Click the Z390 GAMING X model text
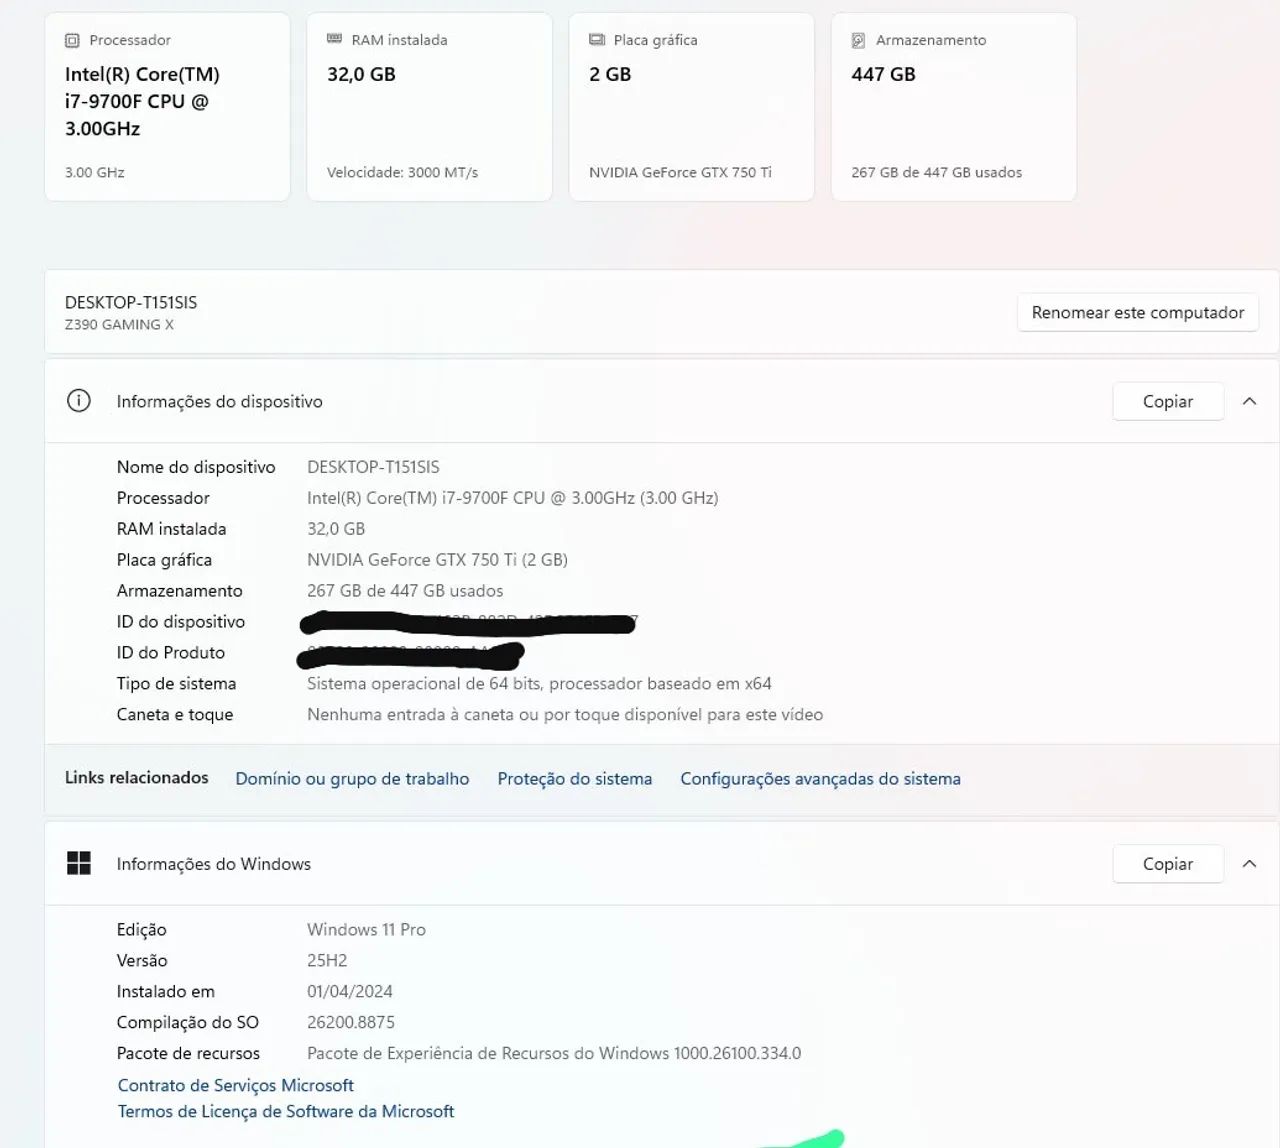This screenshot has width=1280, height=1148. [119, 324]
